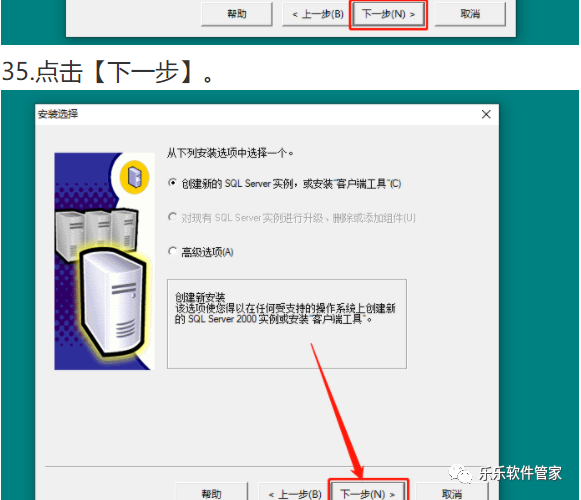Click 帮助 in the upper dialog
This screenshot has height=500, width=581.
[237, 14]
